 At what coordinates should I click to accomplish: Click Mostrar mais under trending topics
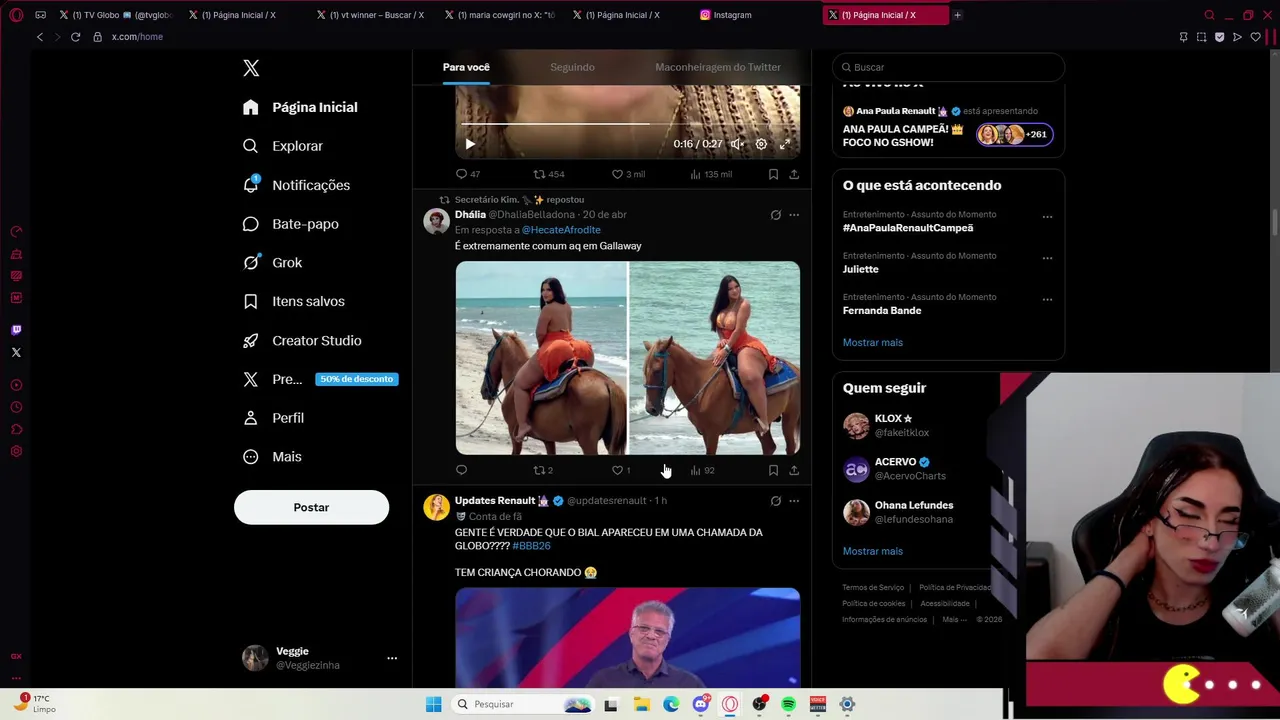[872, 342]
